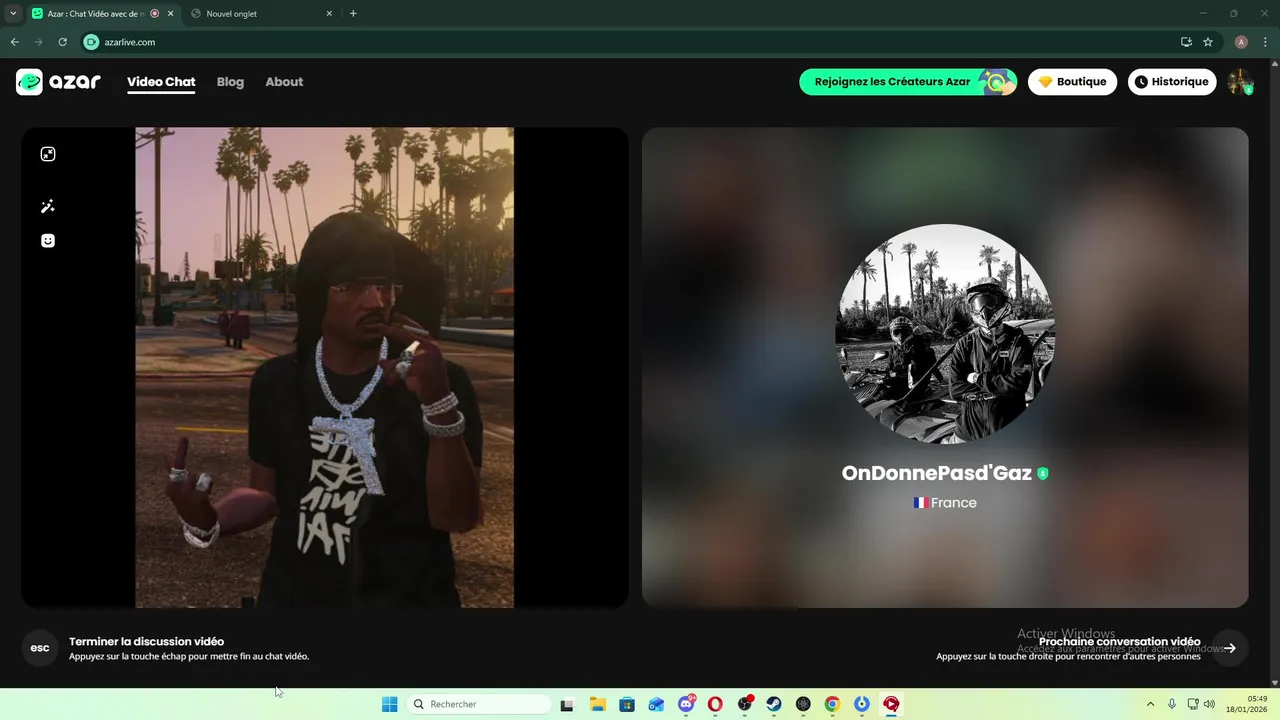
Task: Open Historique chat history
Action: pyautogui.click(x=1172, y=82)
